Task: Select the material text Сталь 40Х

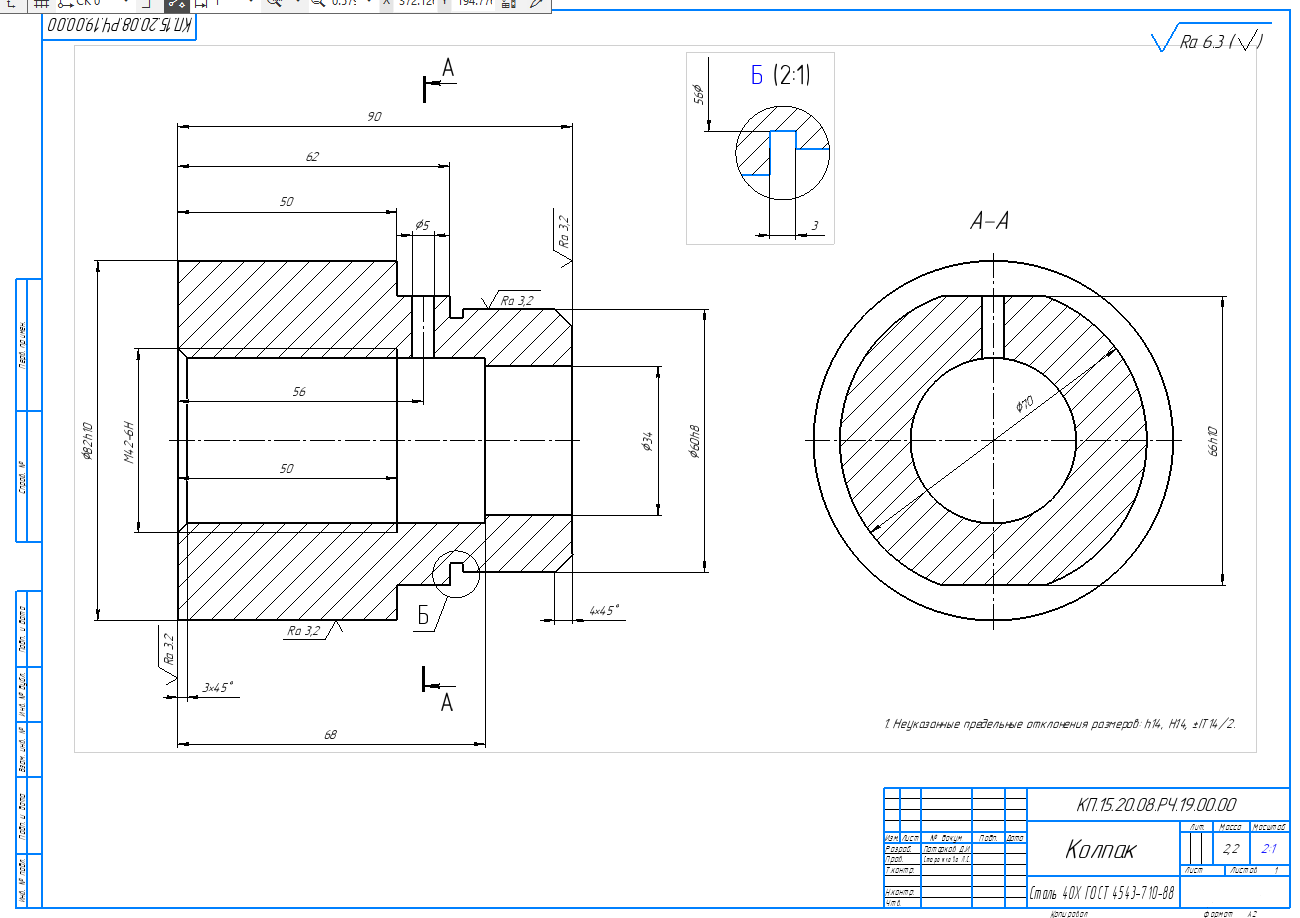Action: point(1101,892)
